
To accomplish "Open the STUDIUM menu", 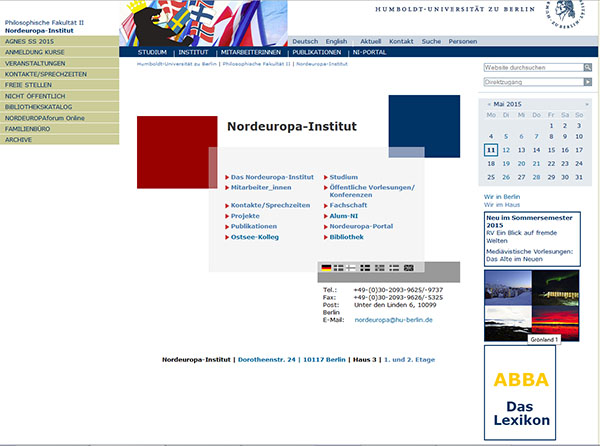I will tap(152, 52).
